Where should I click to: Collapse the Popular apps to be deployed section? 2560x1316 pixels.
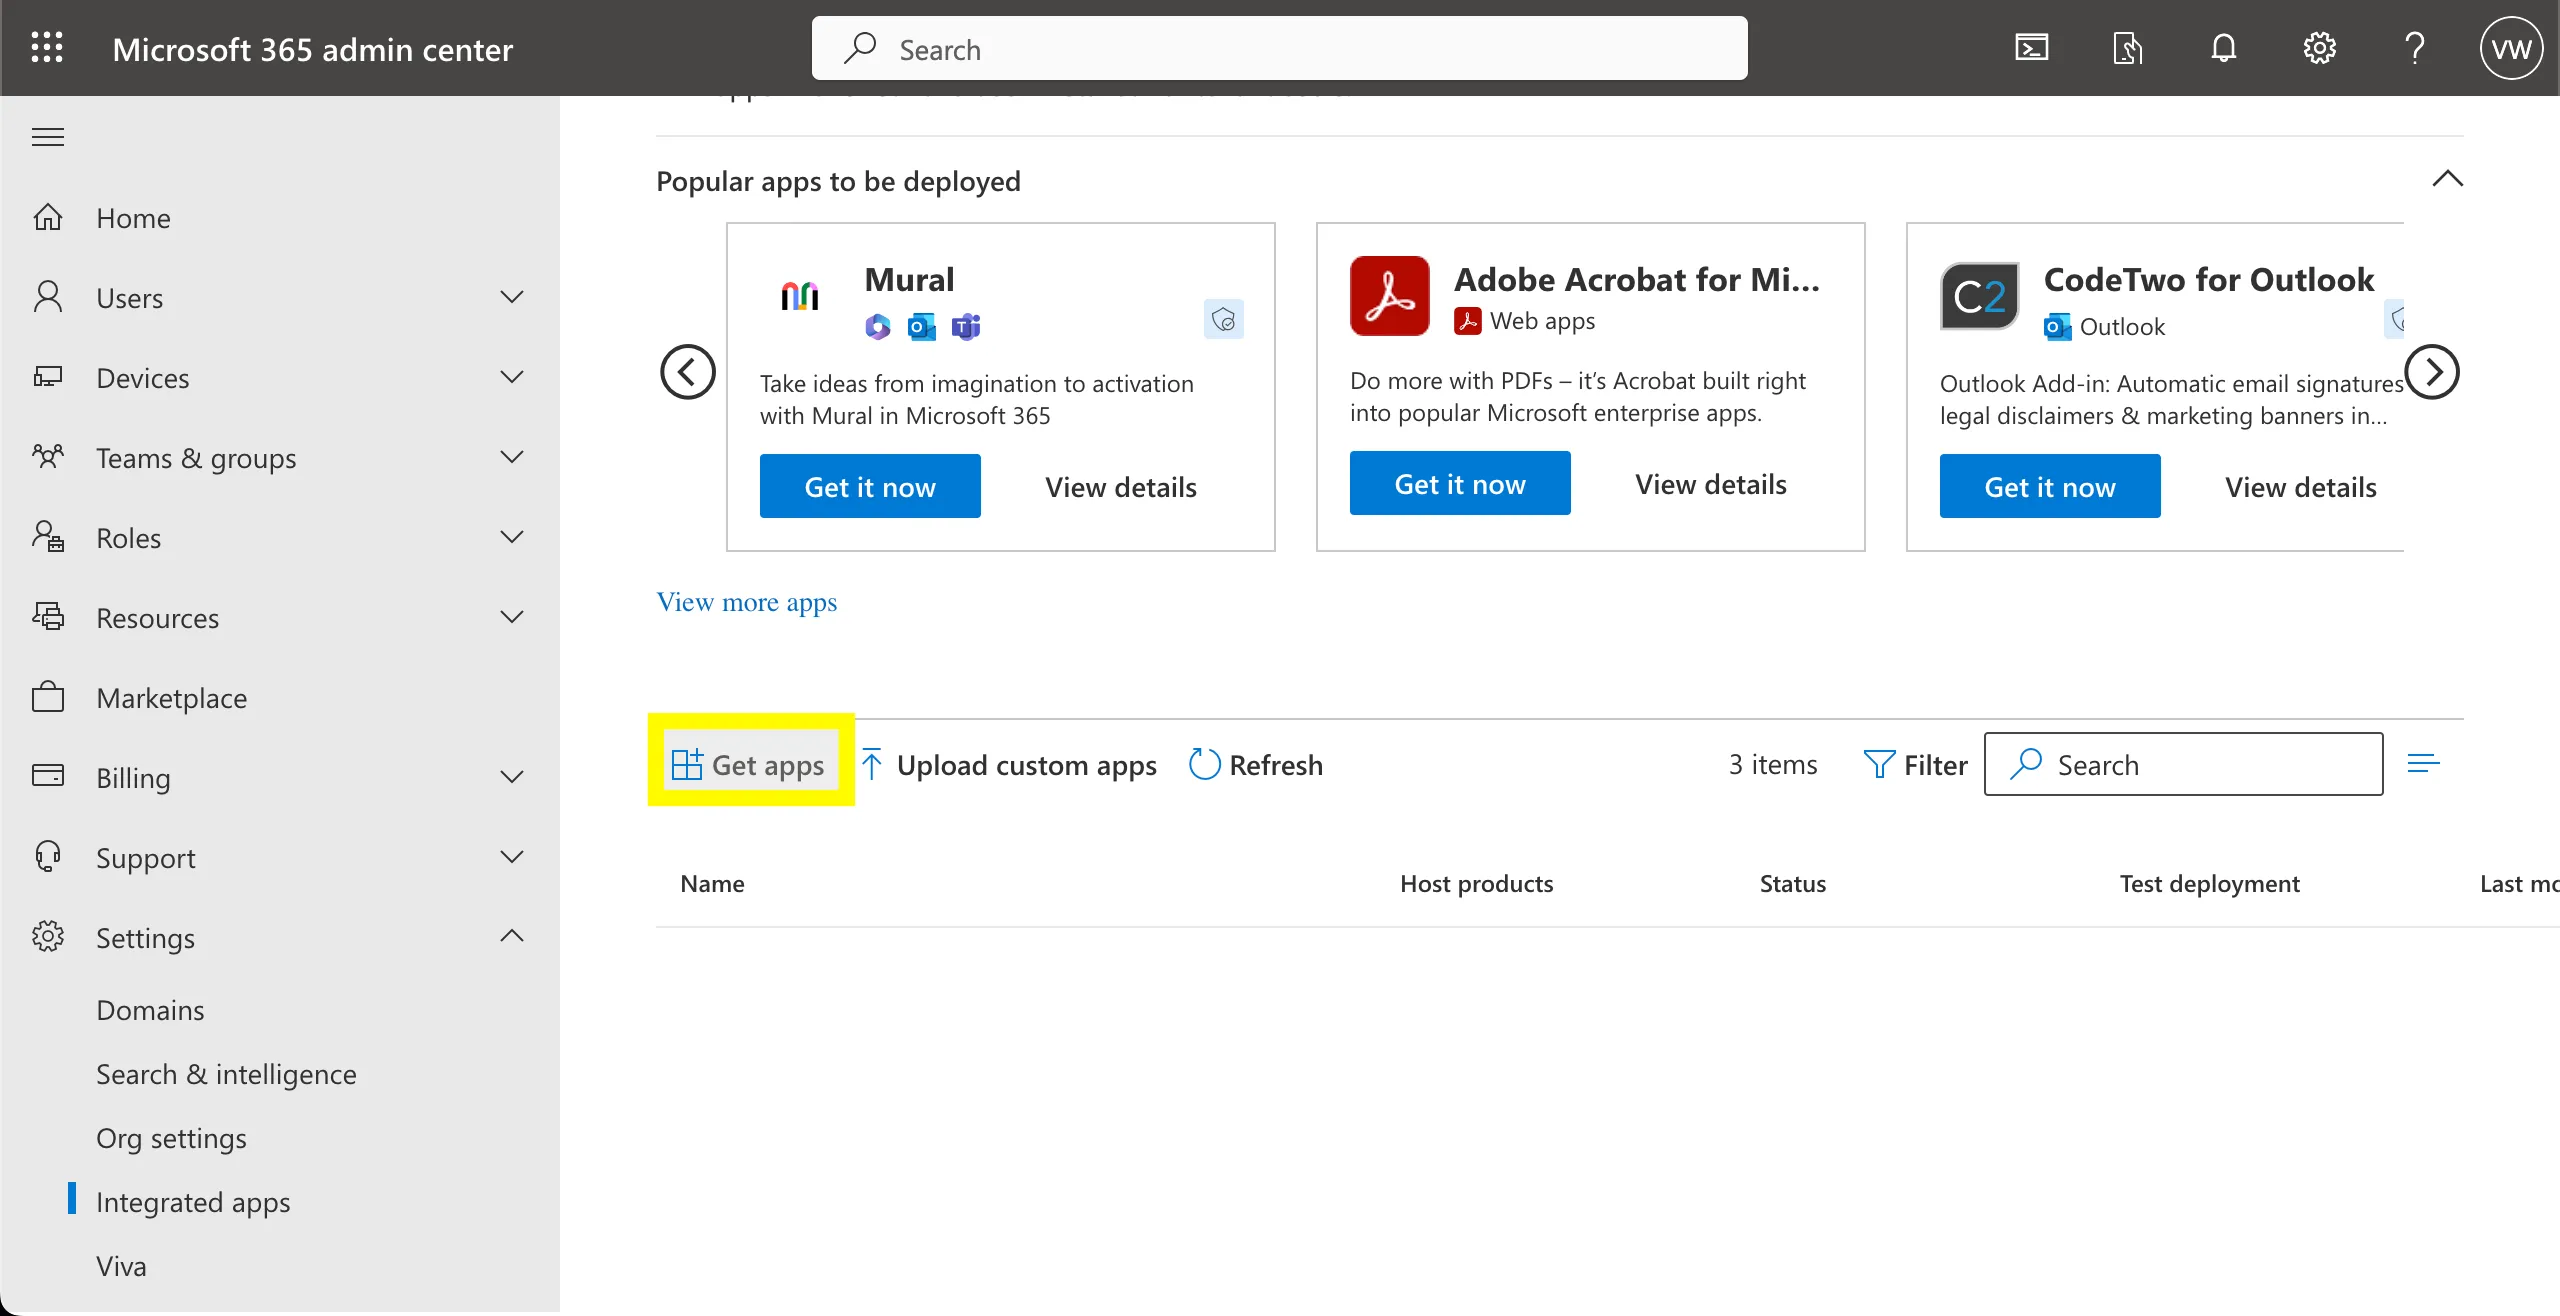[2448, 179]
